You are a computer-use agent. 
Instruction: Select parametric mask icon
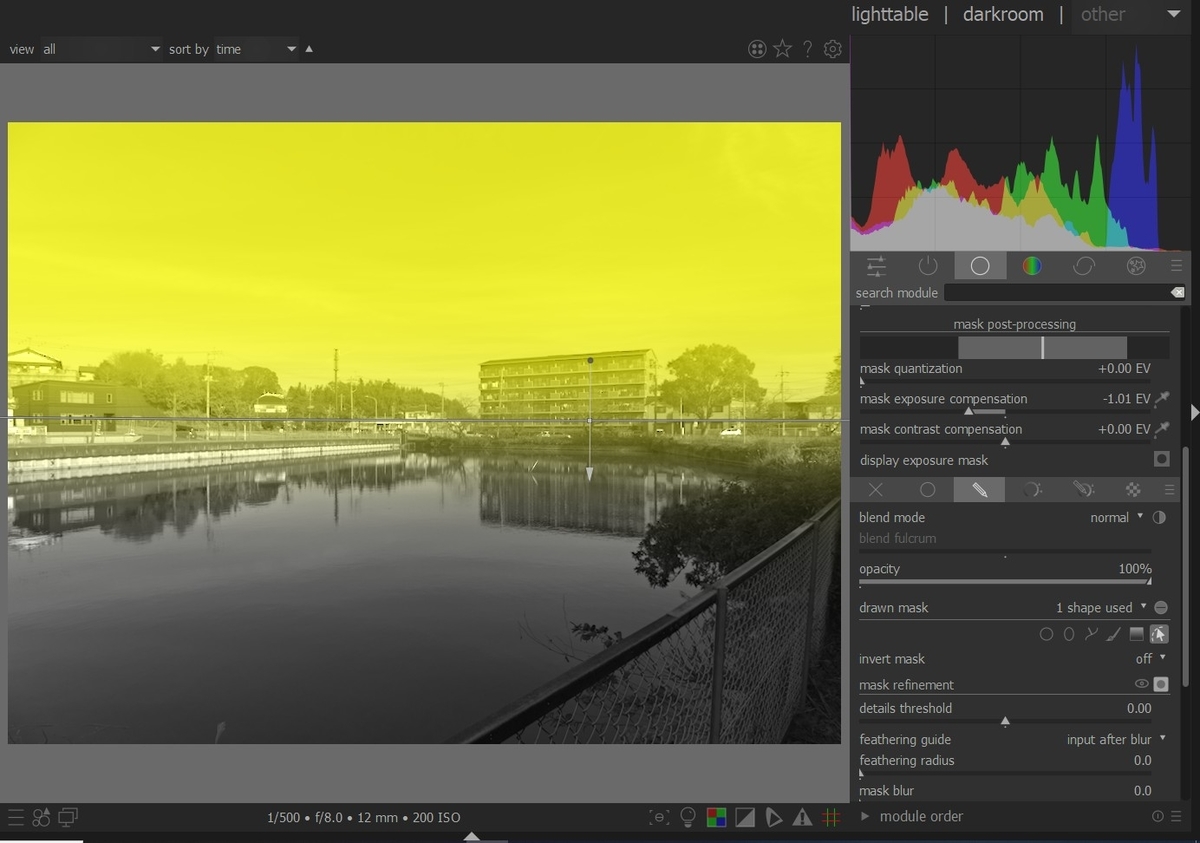(x=1032, y=490)
